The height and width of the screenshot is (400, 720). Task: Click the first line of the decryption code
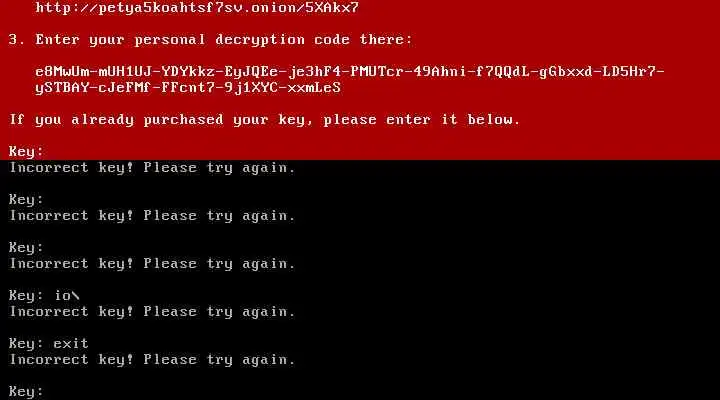coord(350,72)
